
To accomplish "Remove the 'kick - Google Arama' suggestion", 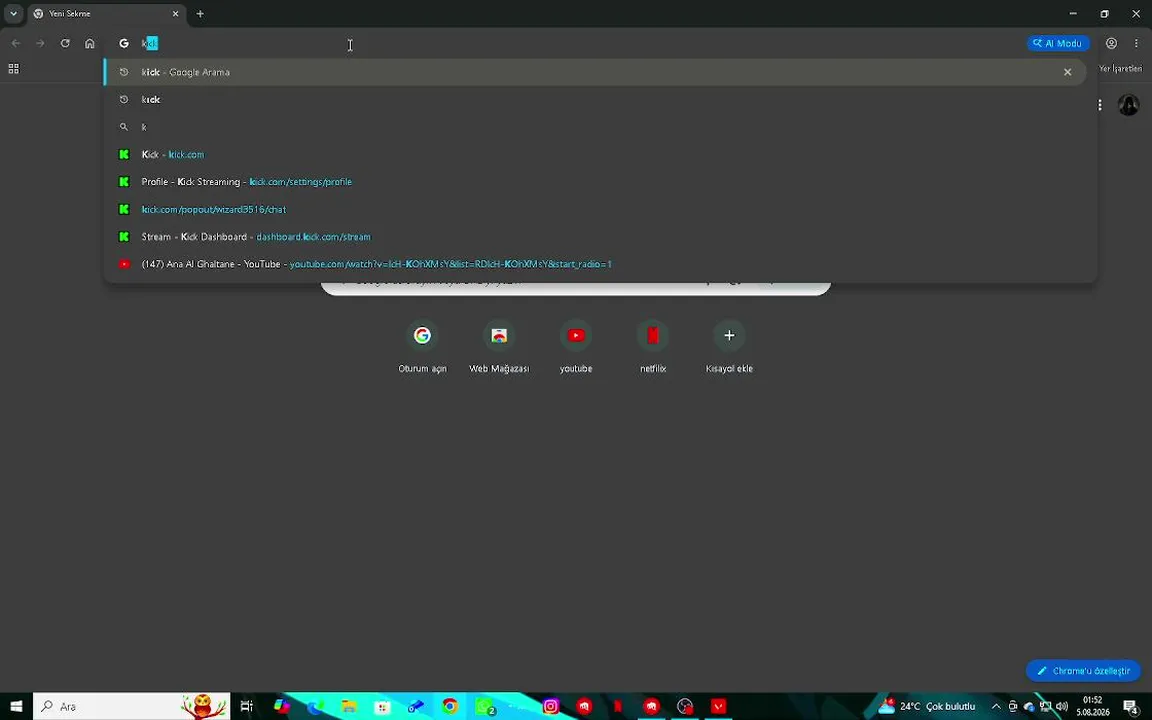I will pos(1068,72).
